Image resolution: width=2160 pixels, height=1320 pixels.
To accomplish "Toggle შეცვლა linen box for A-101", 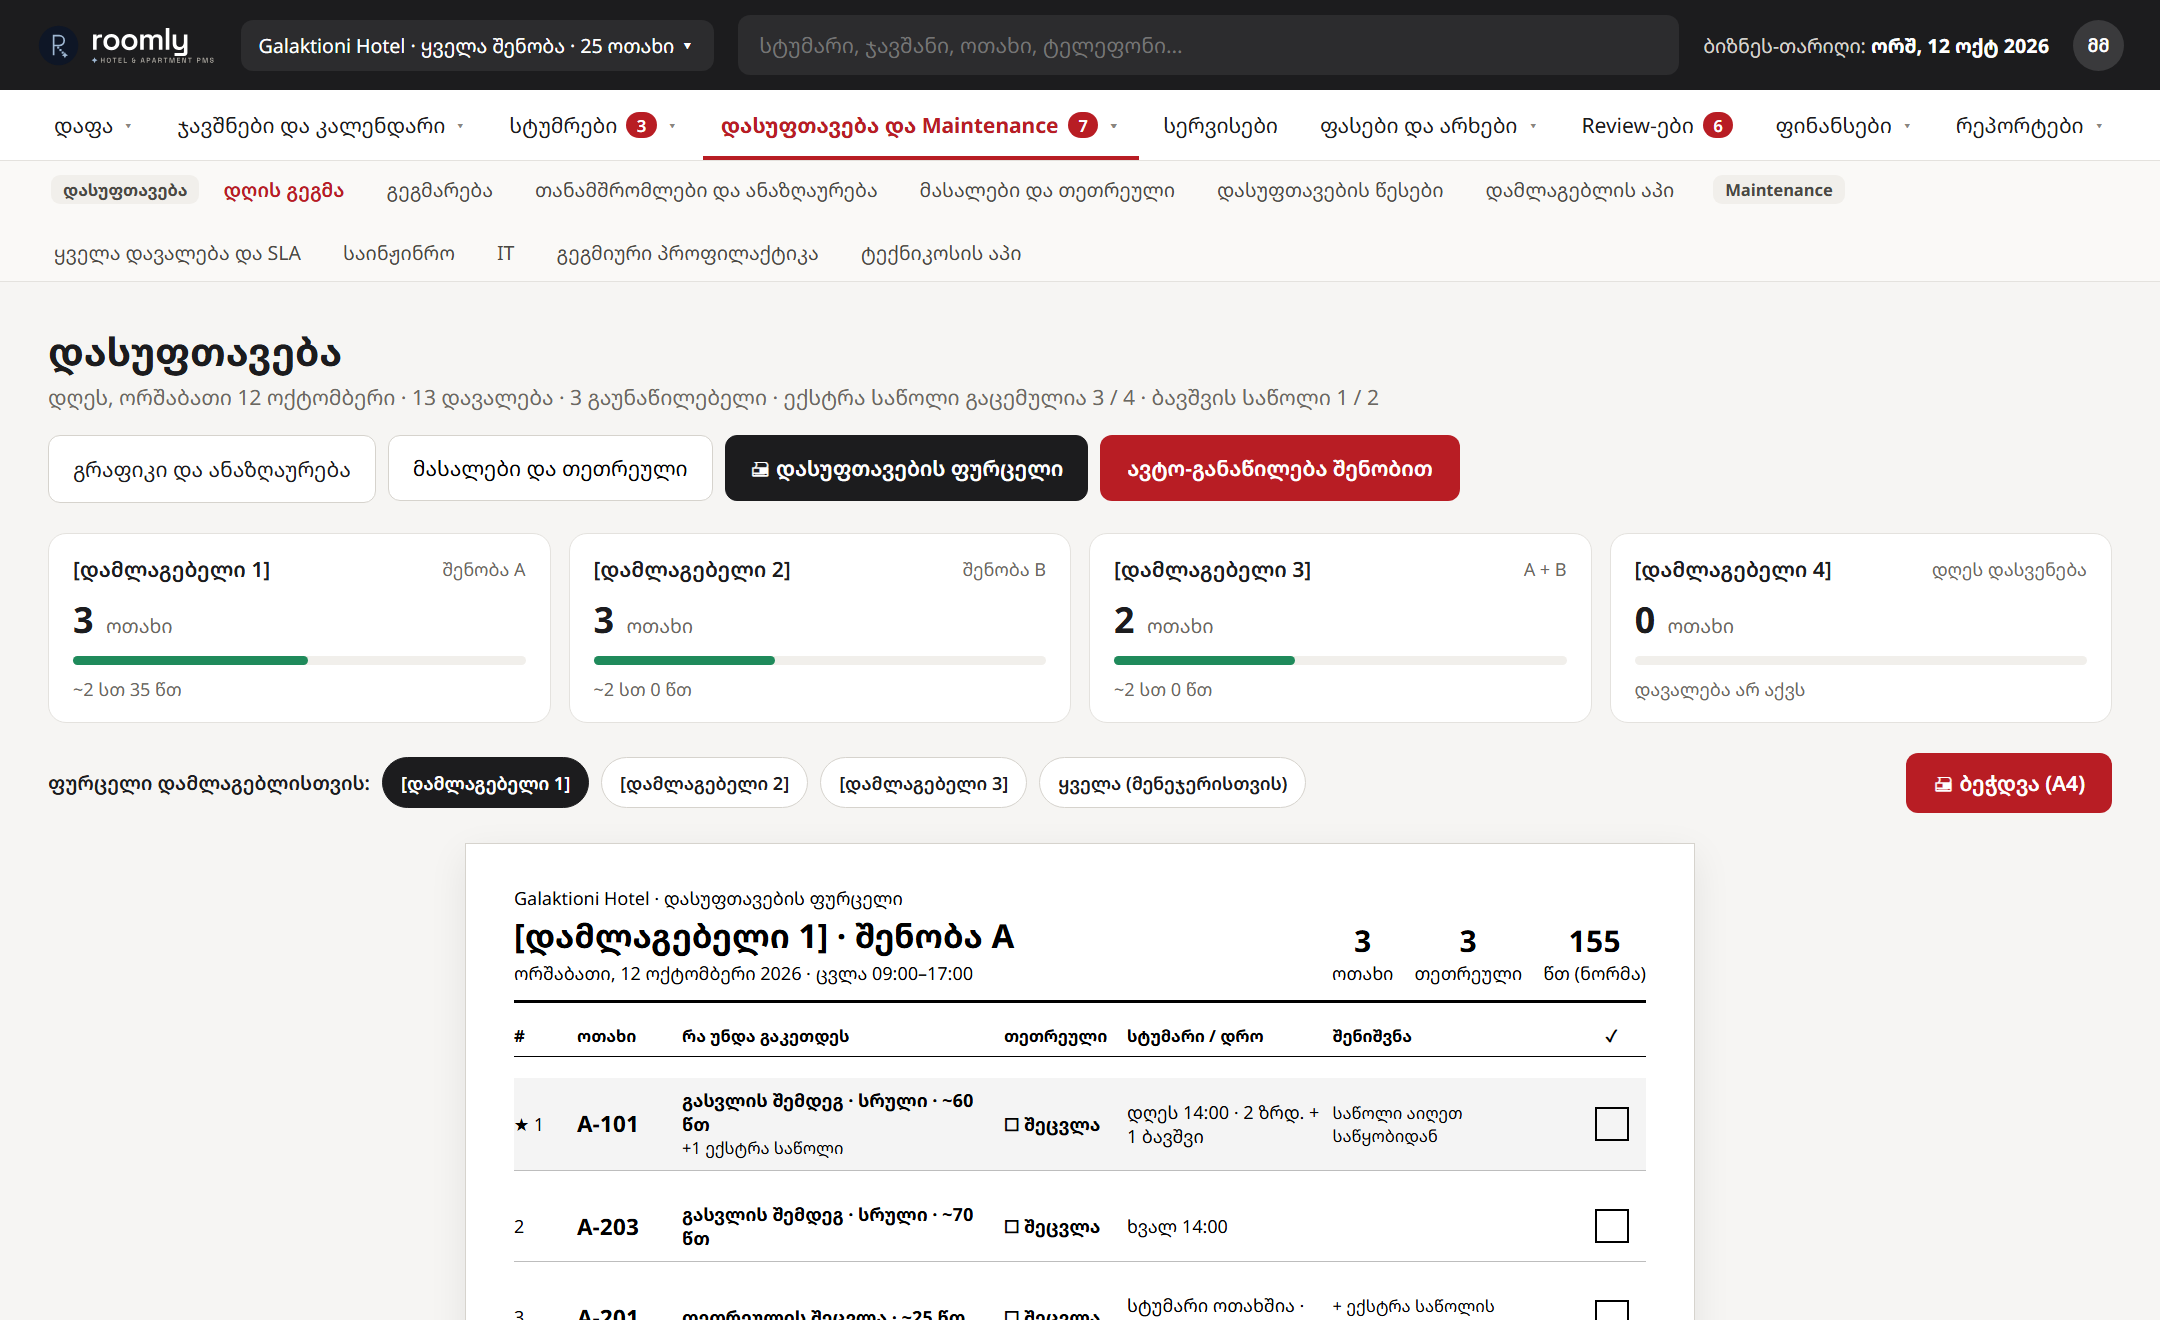I will coord(1011,1125).
